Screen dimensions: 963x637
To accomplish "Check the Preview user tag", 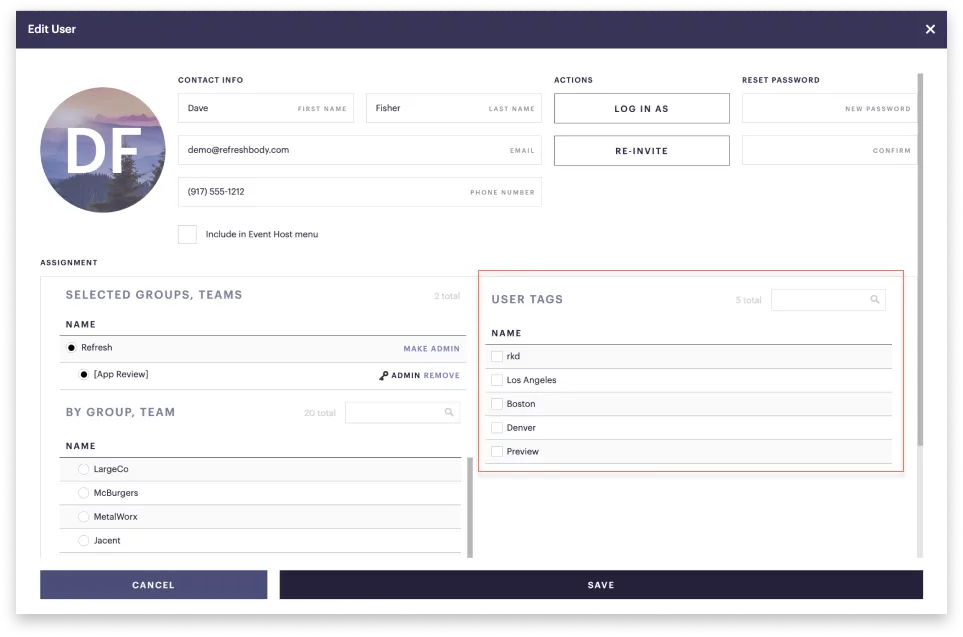I will (x=497, y=451).
